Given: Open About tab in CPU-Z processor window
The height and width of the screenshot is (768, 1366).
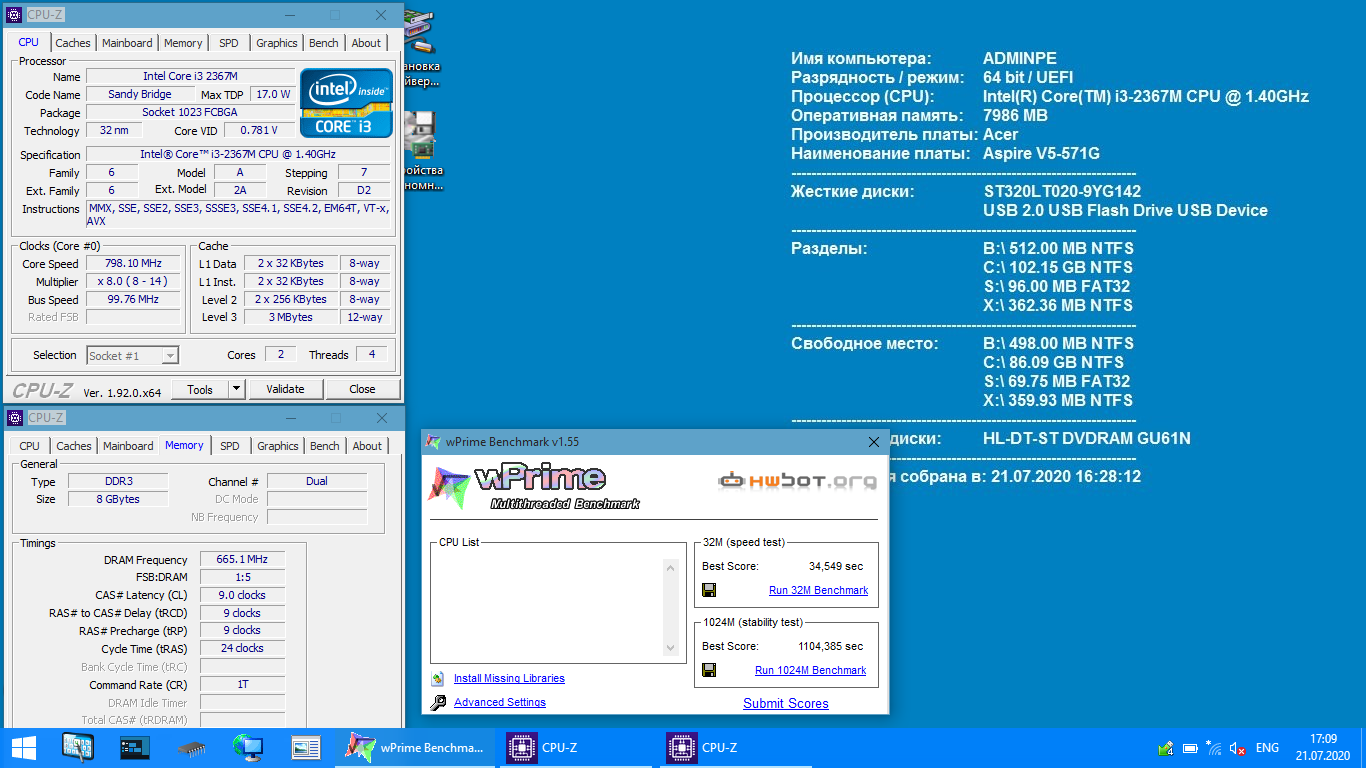Looking at the screenshot, I should click(366, 43).
